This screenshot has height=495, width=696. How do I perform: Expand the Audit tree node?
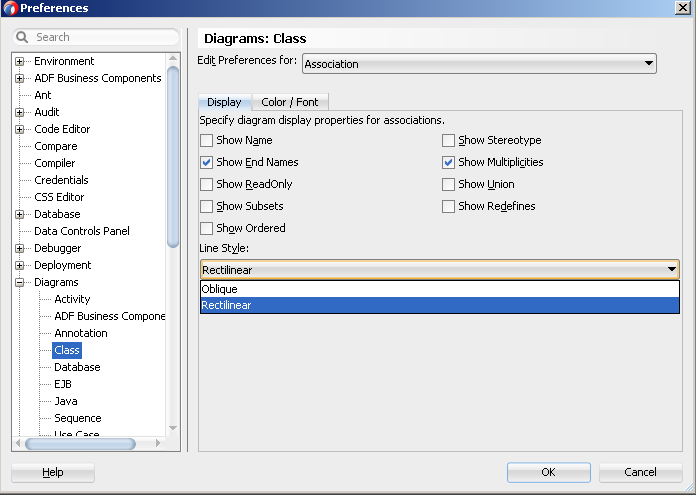click(19, 112)
